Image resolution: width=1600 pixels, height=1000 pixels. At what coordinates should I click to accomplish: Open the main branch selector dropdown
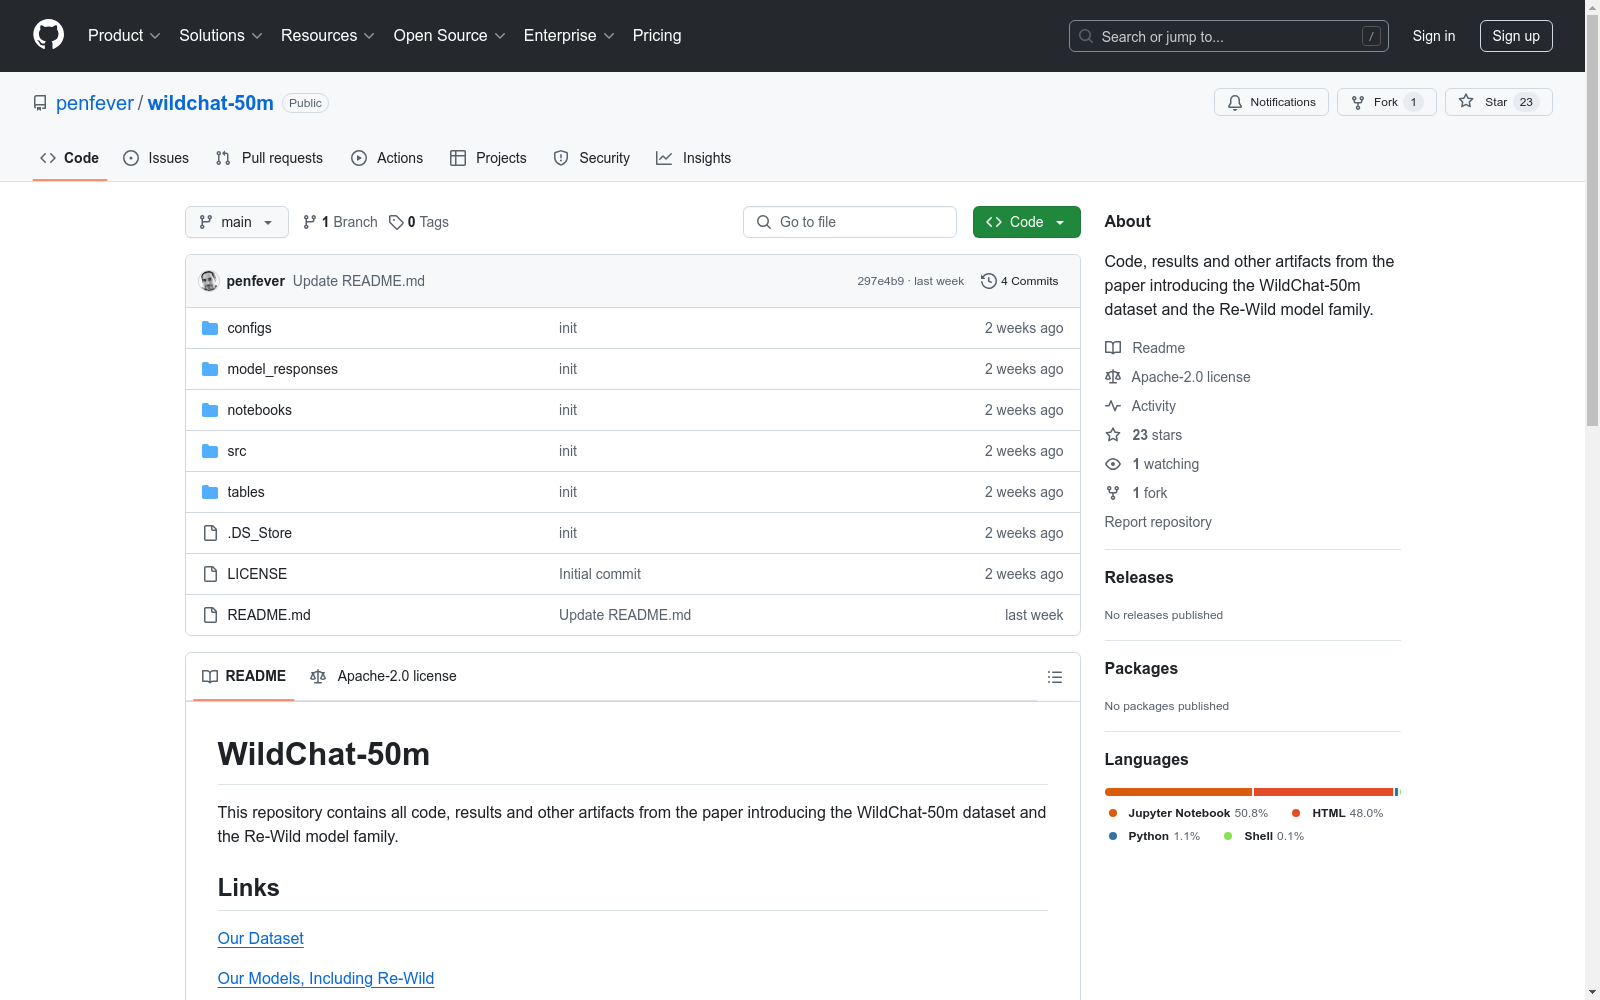tap(237, 222)
